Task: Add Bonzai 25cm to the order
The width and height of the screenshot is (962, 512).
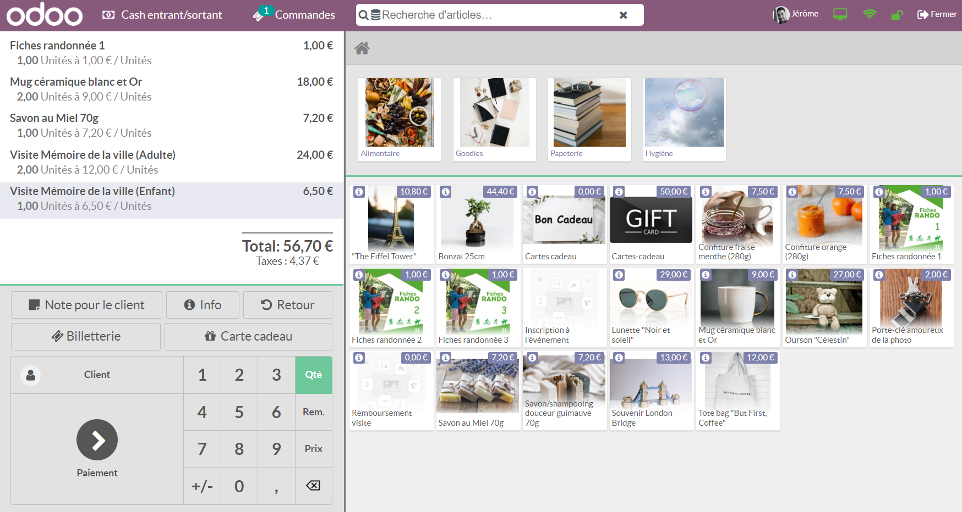Action: pyautogui.click(x=477, y=224)
